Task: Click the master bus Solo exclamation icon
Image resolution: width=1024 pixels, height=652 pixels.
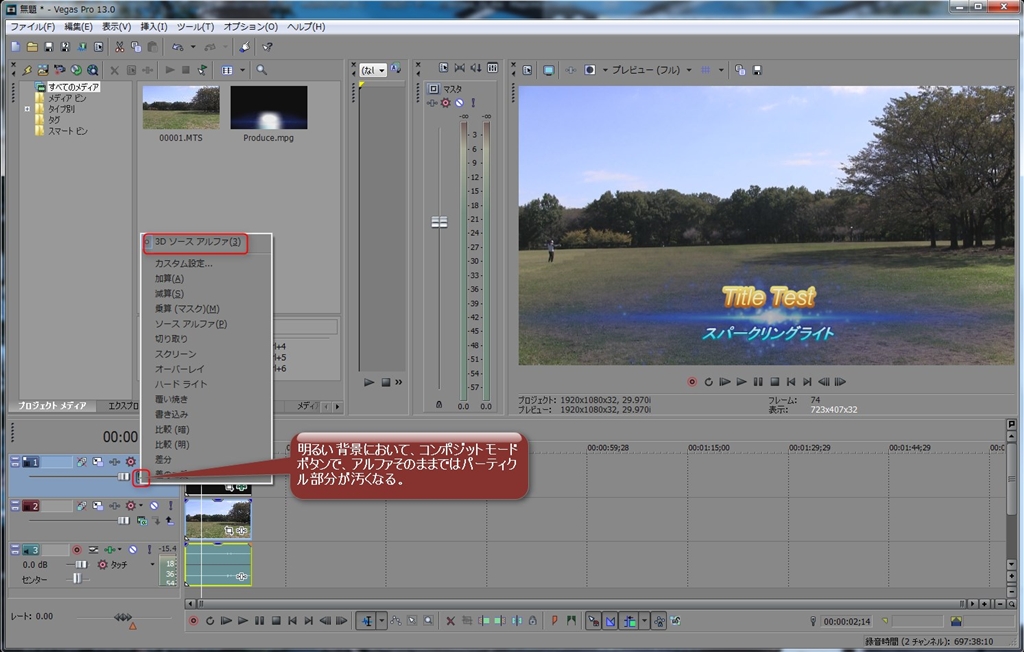Action: pos(473,103)
